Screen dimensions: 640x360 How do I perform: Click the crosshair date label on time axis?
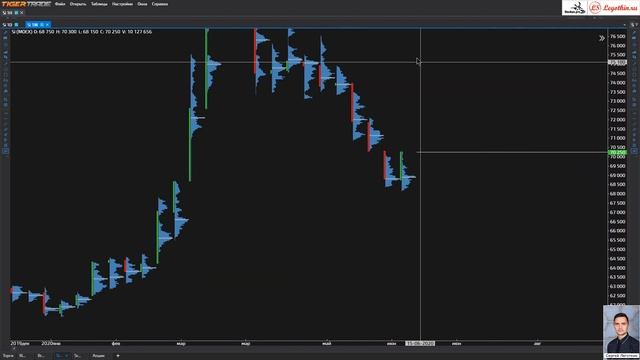click(x=420, y=344)
